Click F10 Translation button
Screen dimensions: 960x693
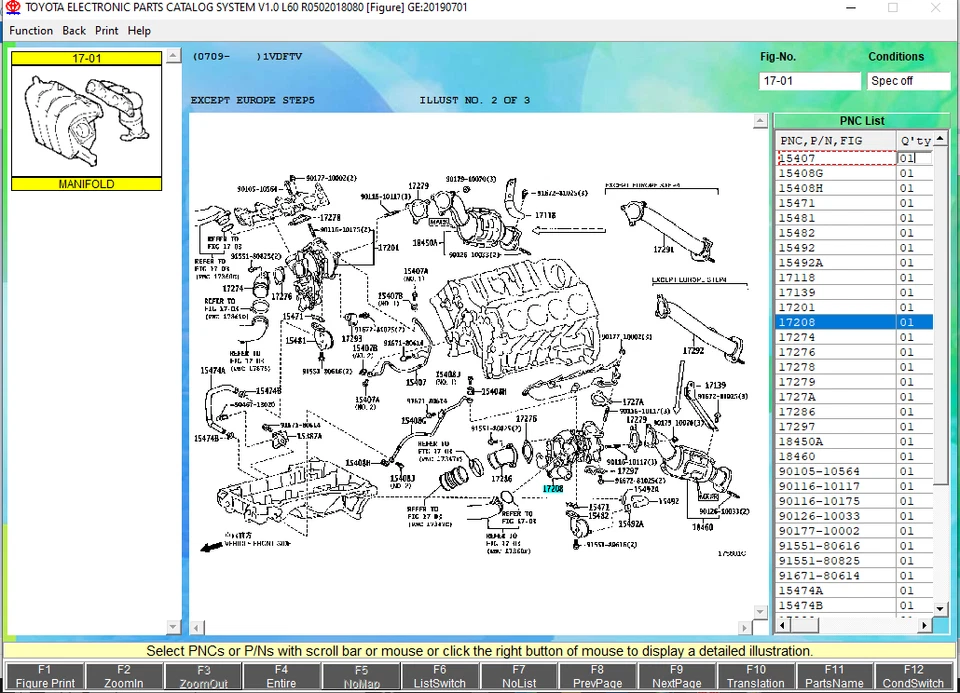coord(755,677)
